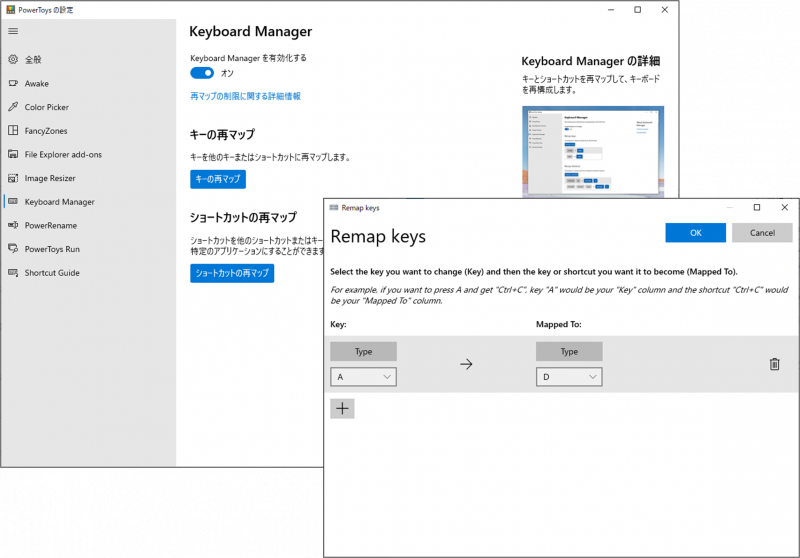Click the Image Resizer icon
Image resolution: width=800 pixels, height=558 pixels.
click(13, 178)
